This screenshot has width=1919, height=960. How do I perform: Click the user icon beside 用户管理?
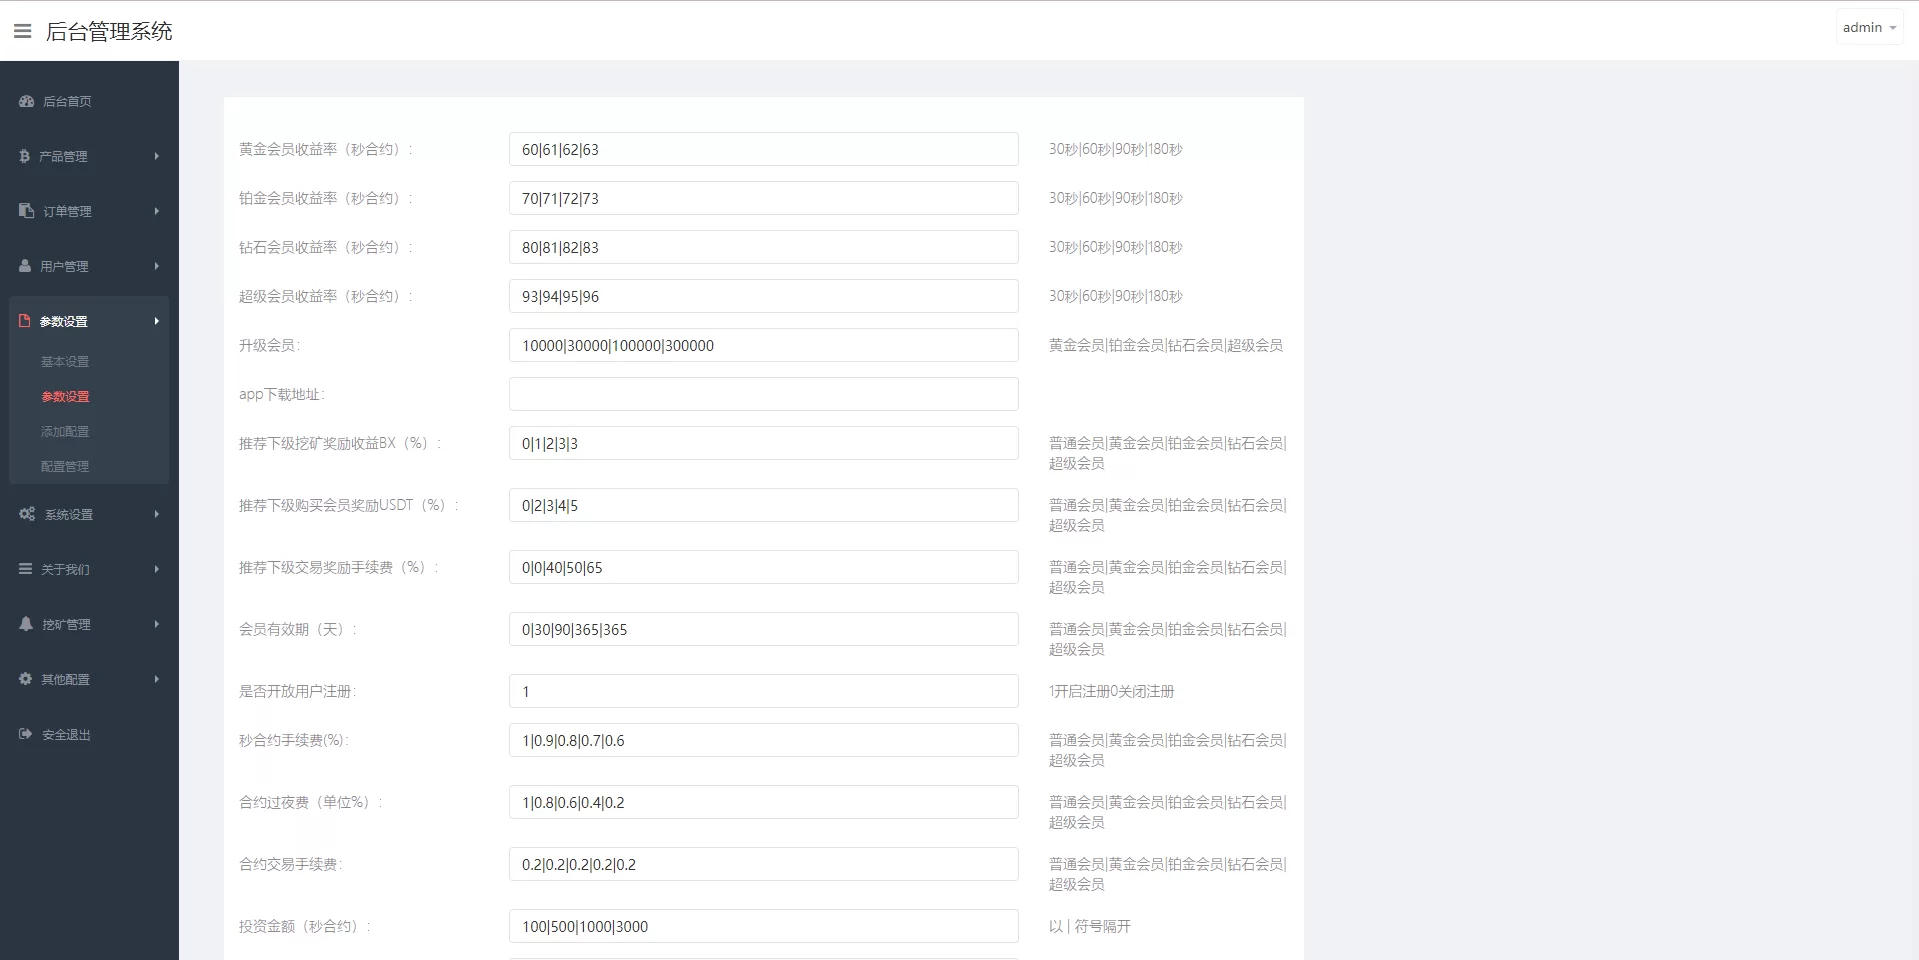(x=26, y=266)
